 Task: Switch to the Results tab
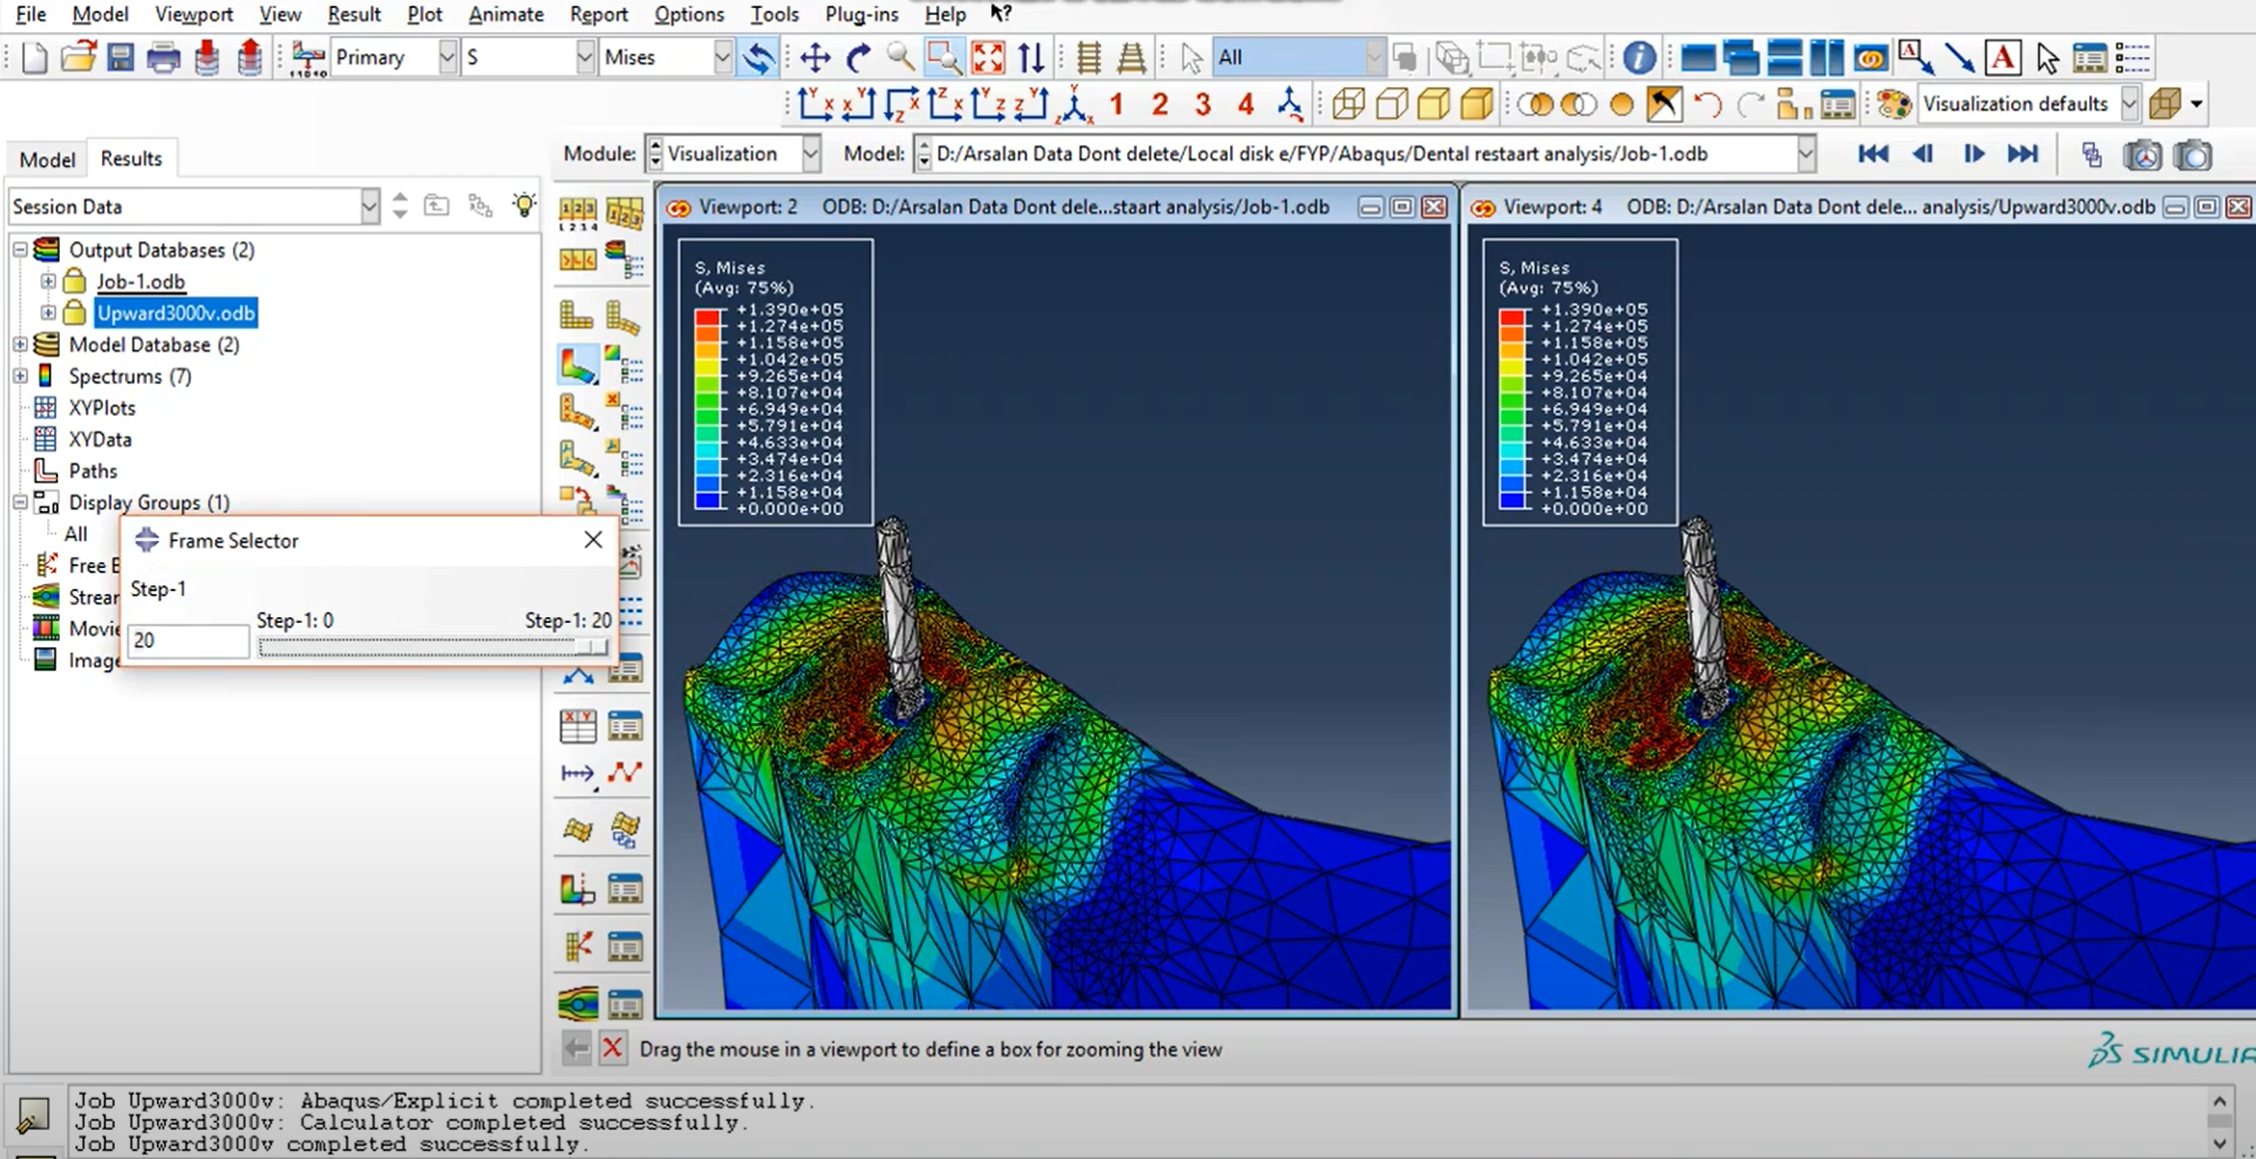[x=131, y=158]
